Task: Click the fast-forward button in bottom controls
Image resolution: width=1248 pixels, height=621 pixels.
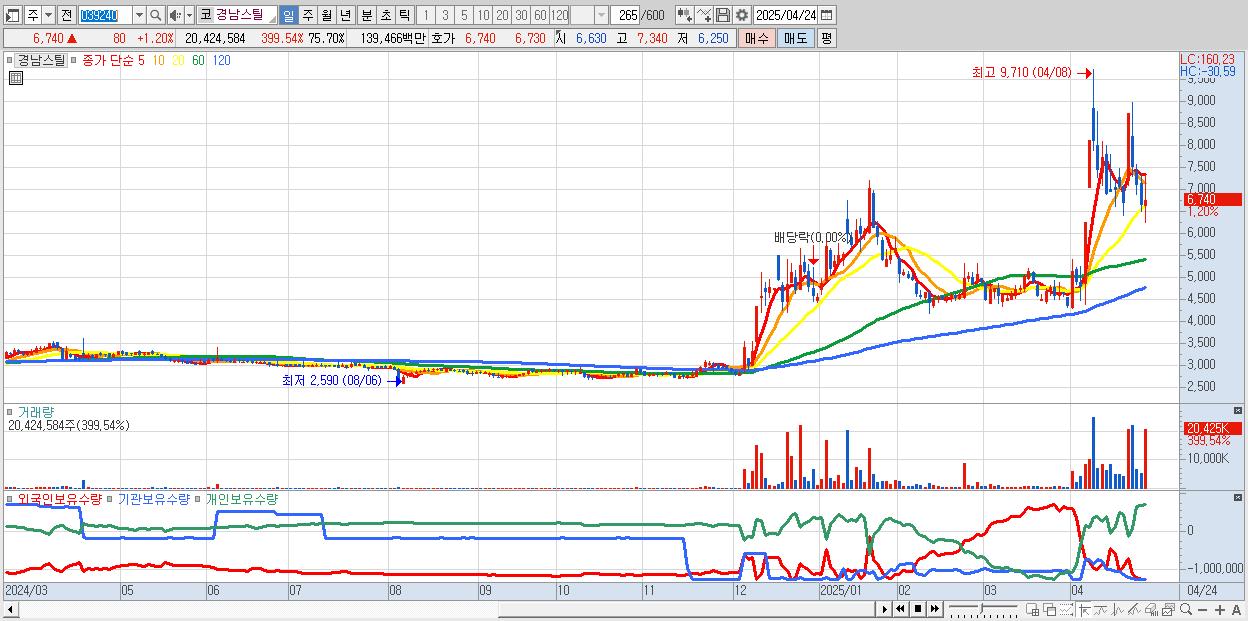Action: 934,609
